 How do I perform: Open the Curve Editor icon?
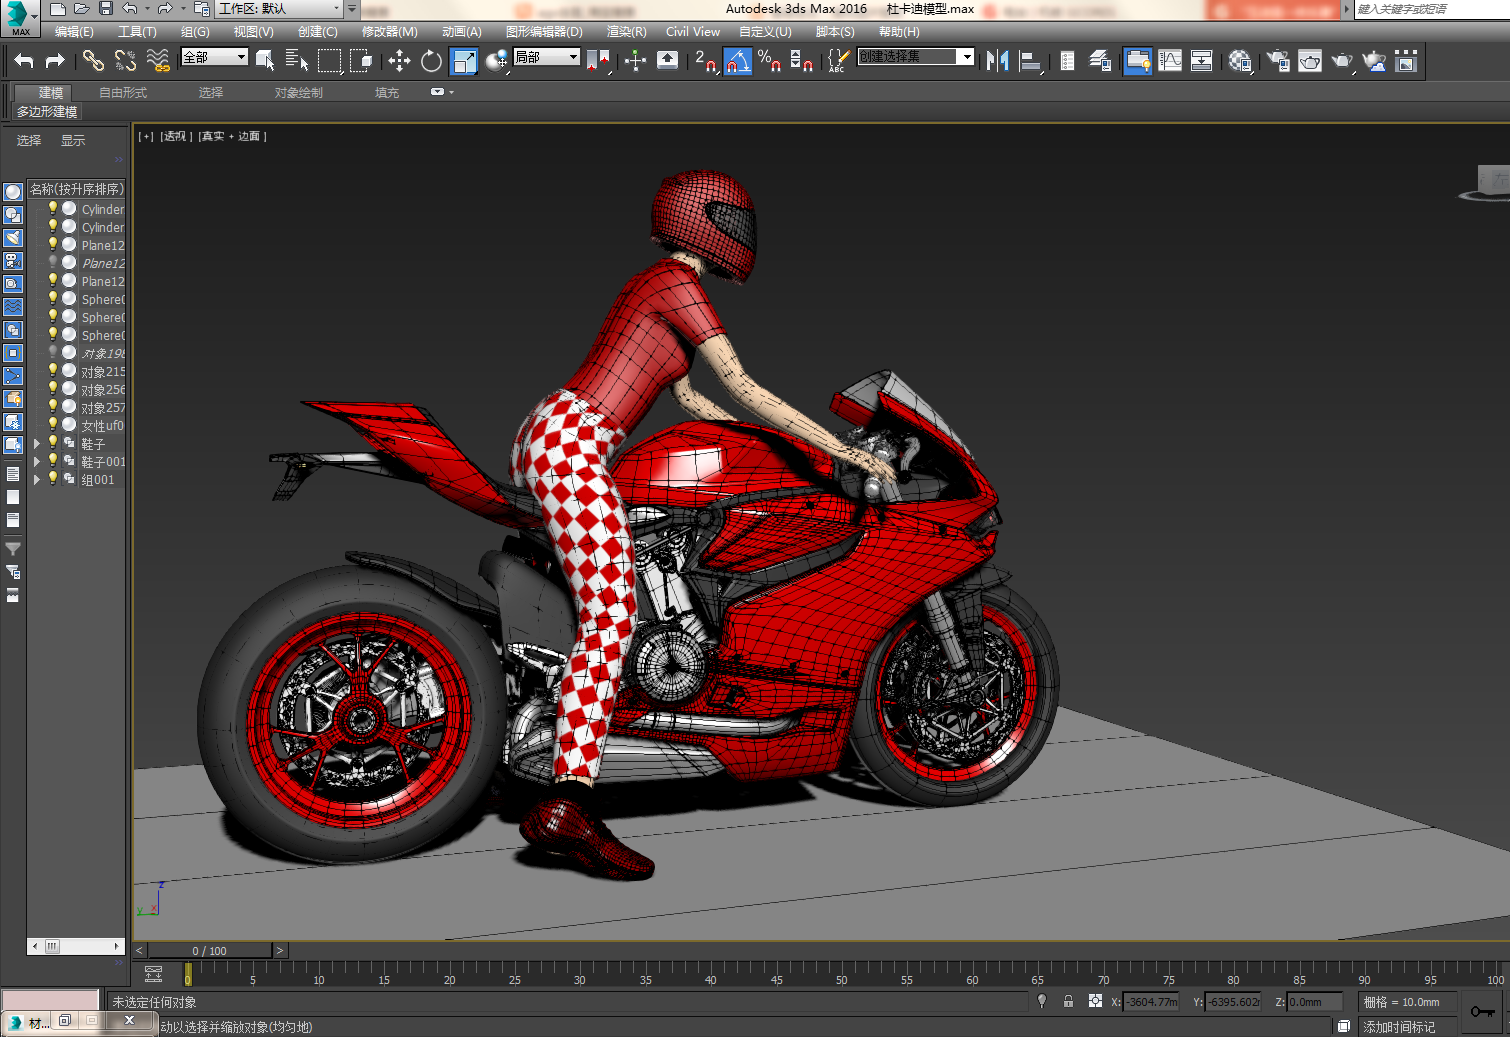pos(1170,61)
